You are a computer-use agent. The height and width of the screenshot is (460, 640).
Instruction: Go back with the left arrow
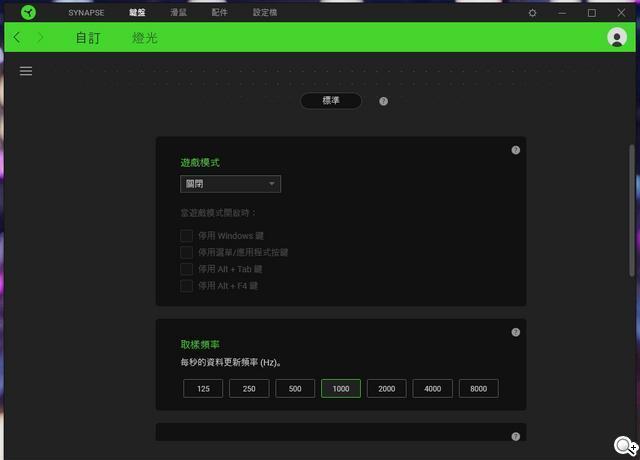point(17,38)
